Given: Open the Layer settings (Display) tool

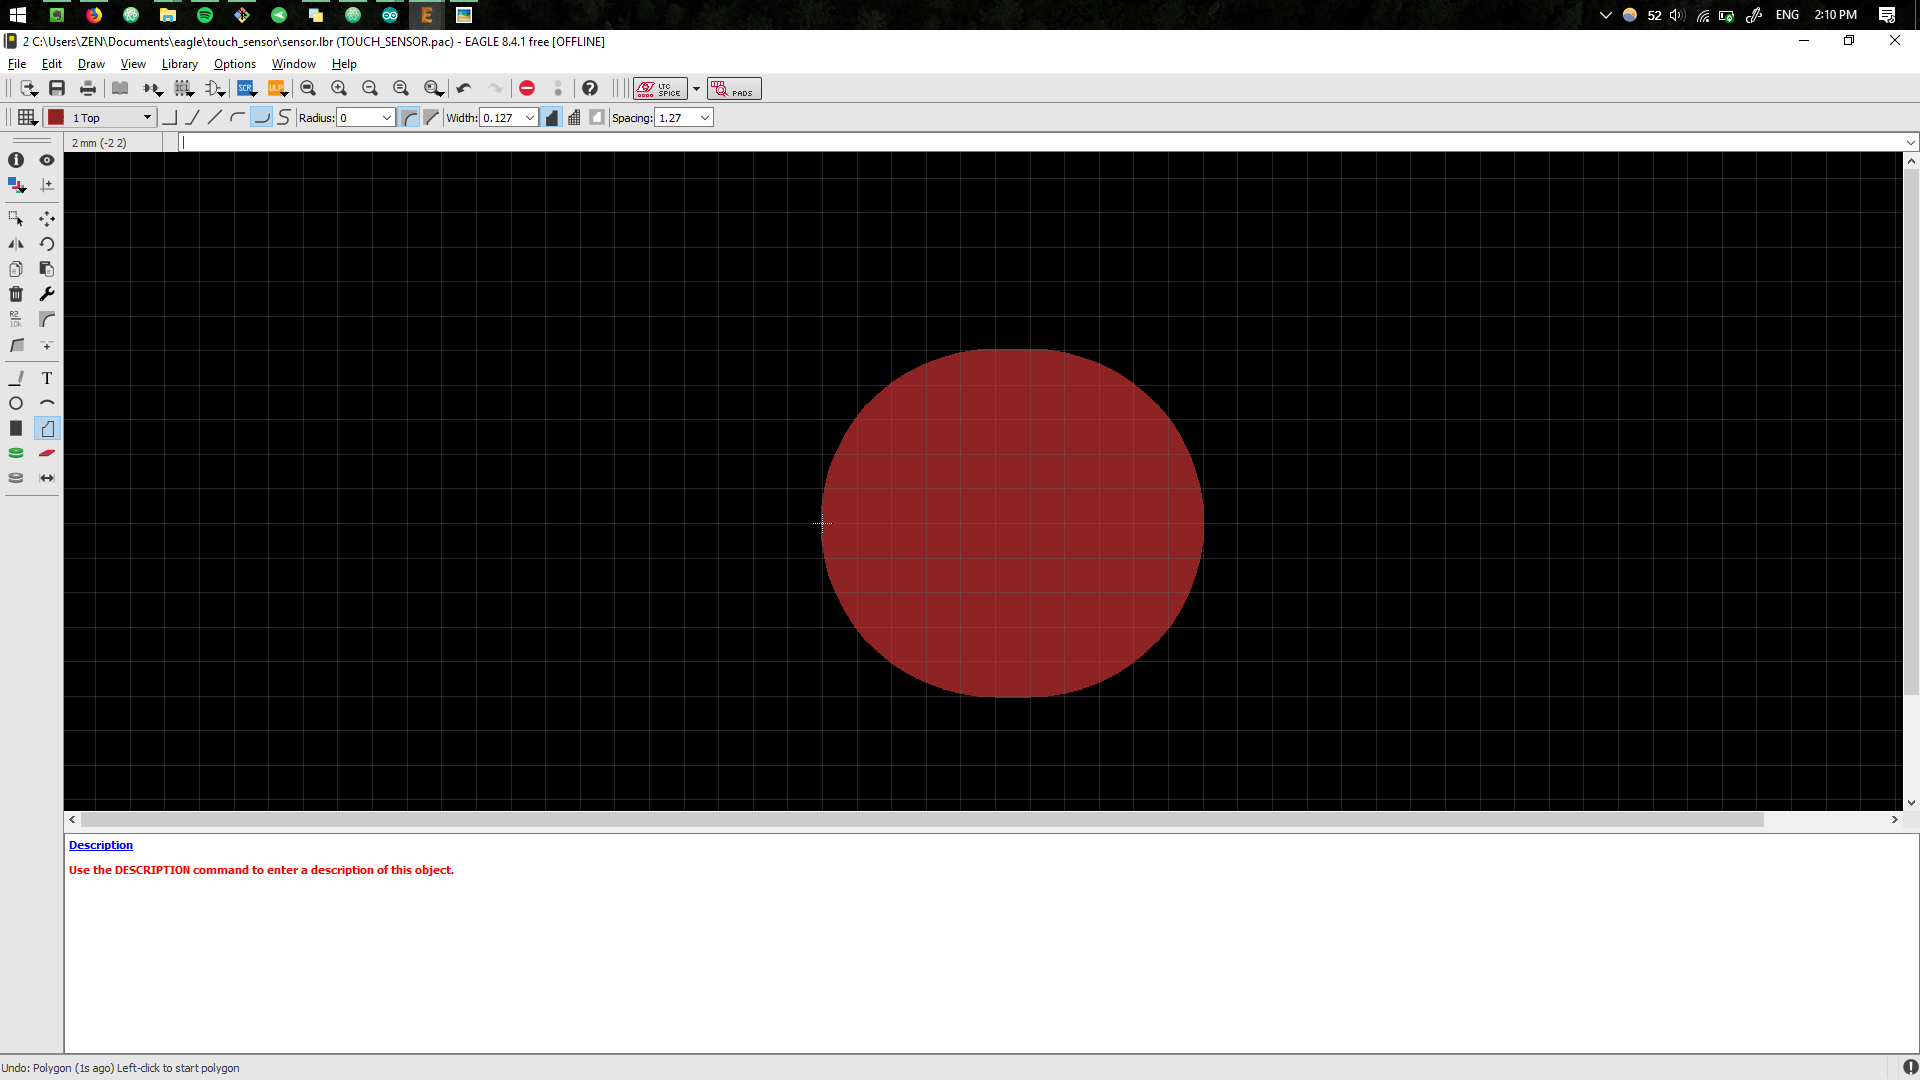Looking at the screenshot, I should 16,185.
